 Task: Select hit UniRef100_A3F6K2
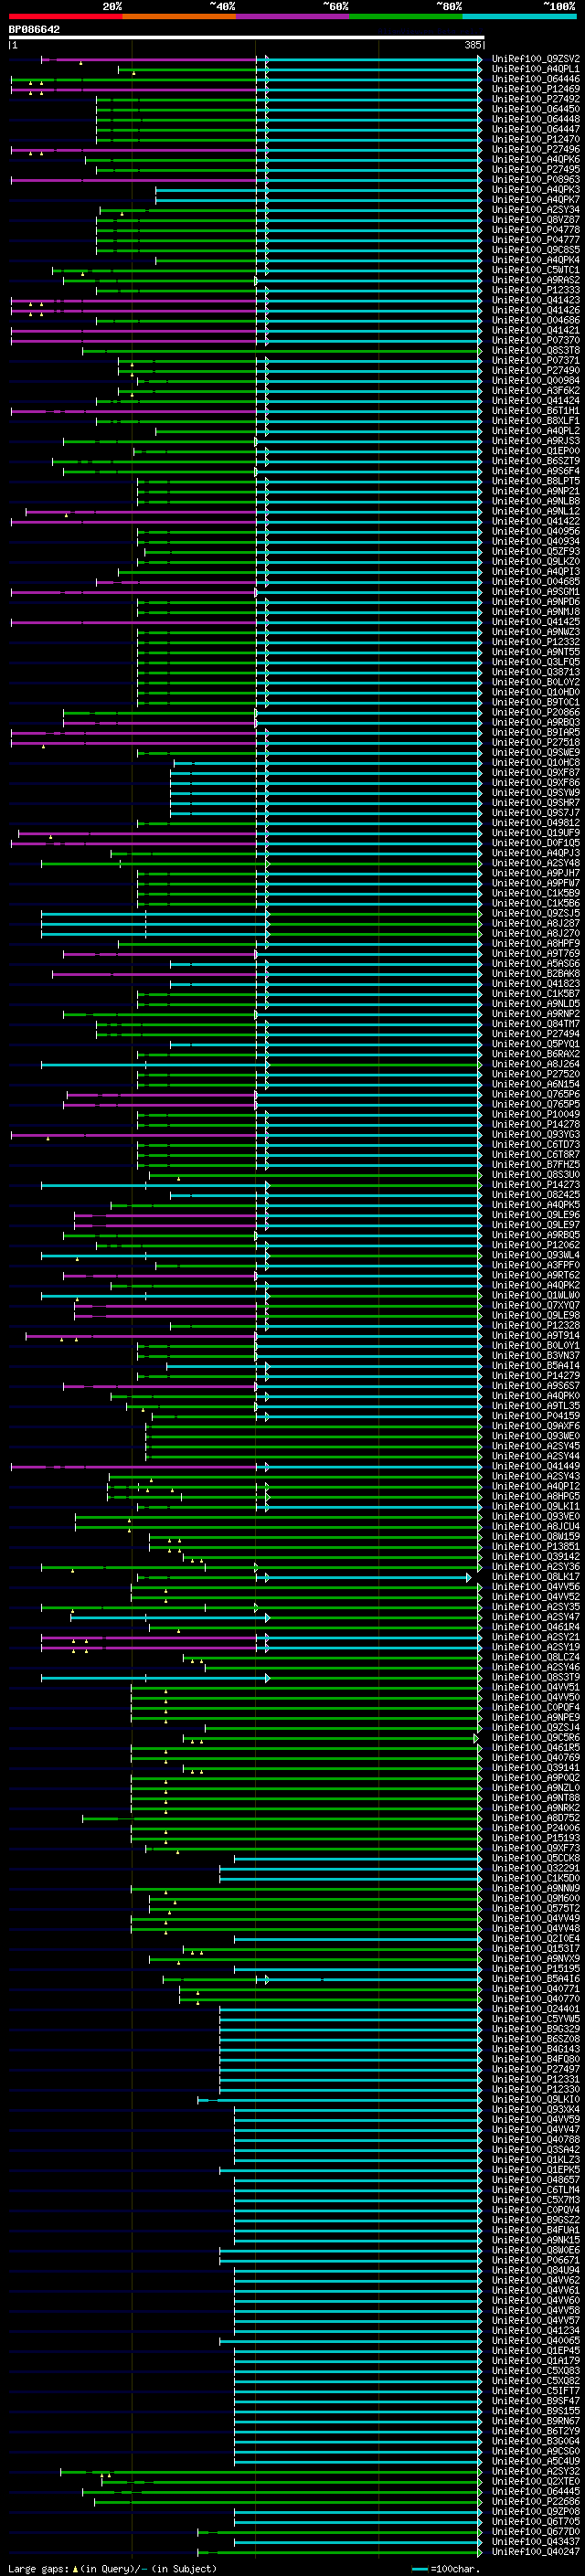[x=536, y=391]
